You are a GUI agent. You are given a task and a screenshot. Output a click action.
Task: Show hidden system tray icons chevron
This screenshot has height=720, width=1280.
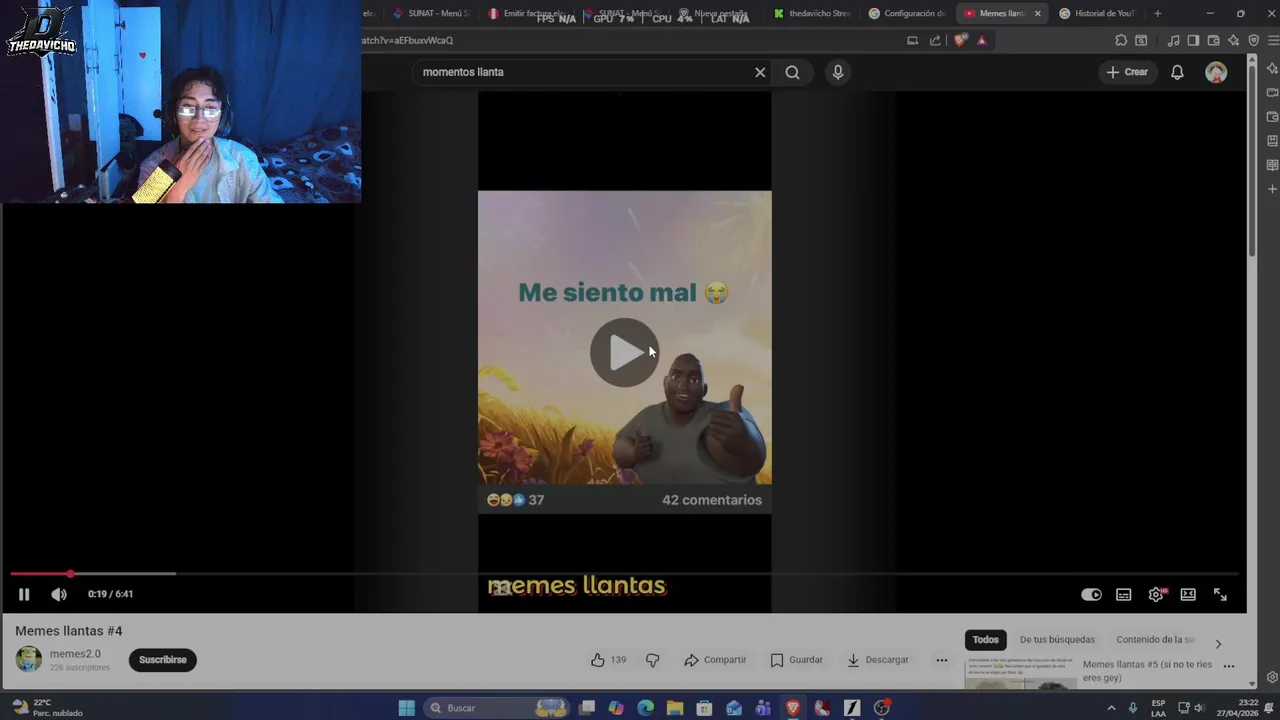(x=1111, y=708)
